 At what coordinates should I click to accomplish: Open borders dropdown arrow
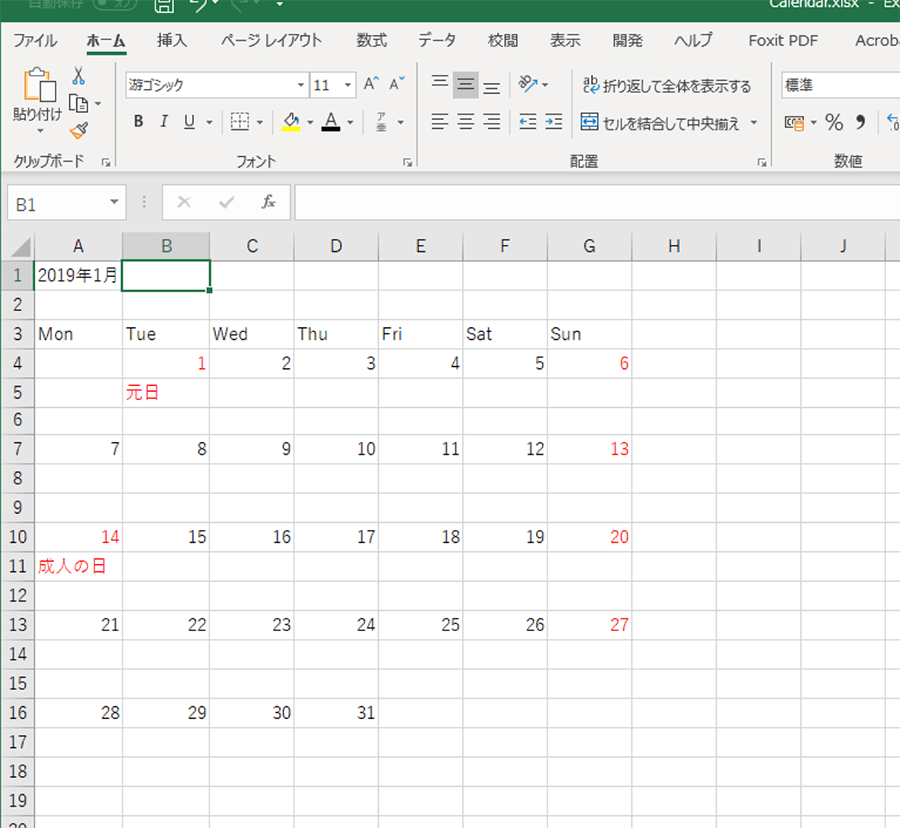point(259,122)
